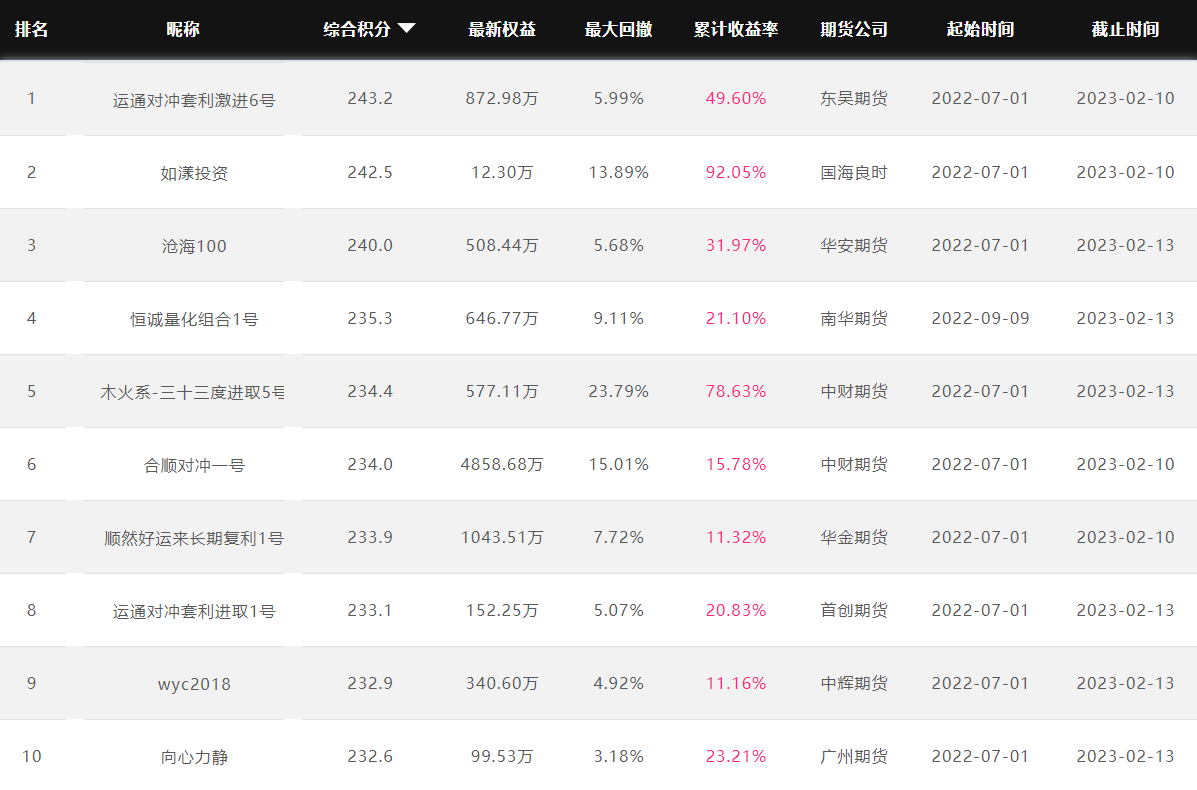Select return rate 78.63%
Screen dimensions: 1197x790
736,392
